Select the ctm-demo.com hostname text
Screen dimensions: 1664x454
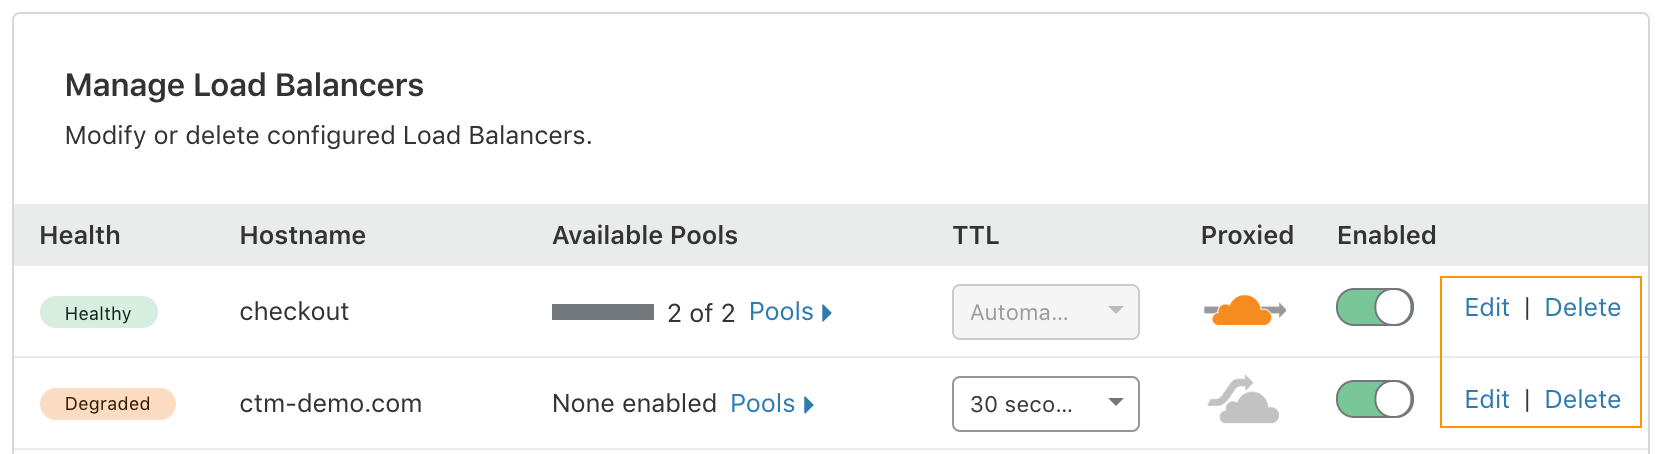(331, 404)
